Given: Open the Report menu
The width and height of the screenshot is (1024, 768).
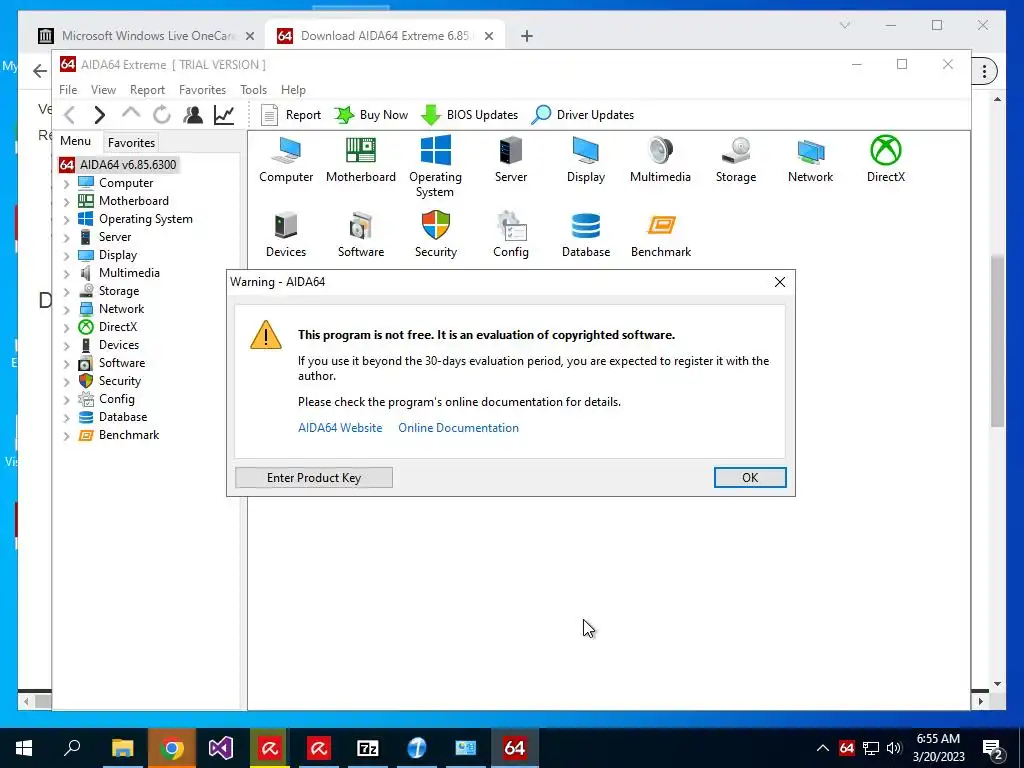Looking at the screenshot, I should [x=147, y=89].
